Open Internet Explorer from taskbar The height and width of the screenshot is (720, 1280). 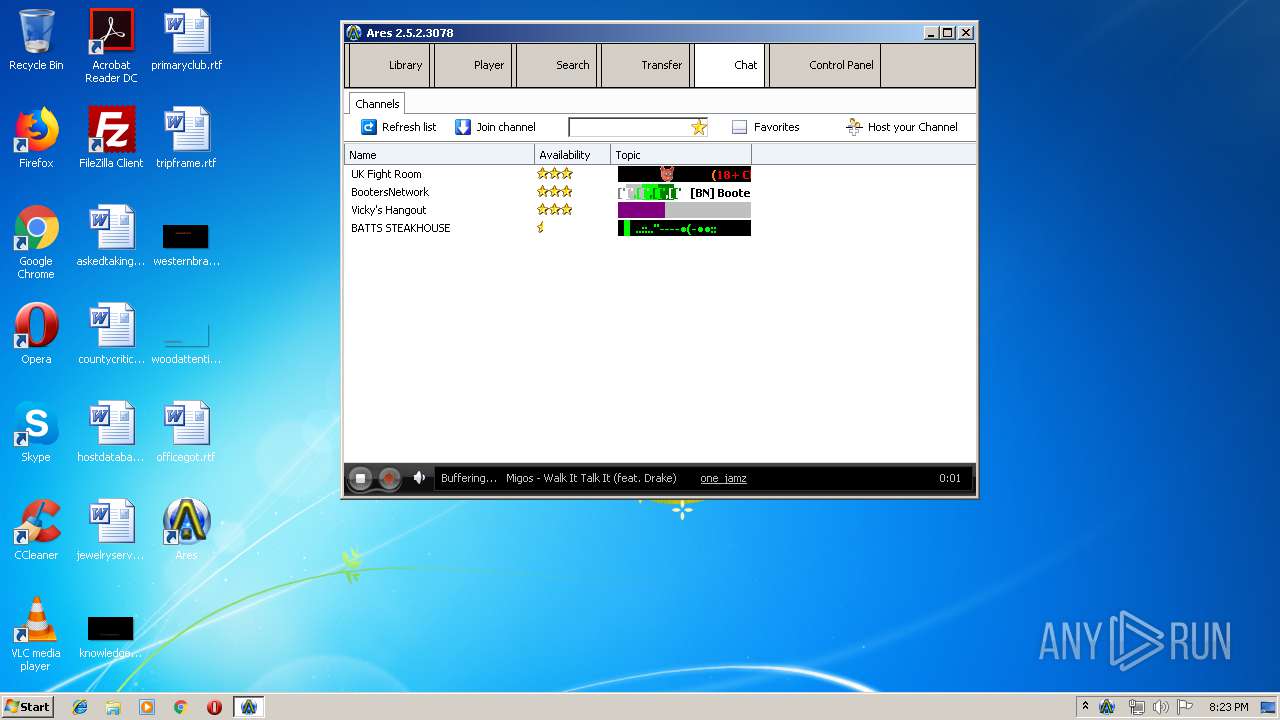coord(80,707)
